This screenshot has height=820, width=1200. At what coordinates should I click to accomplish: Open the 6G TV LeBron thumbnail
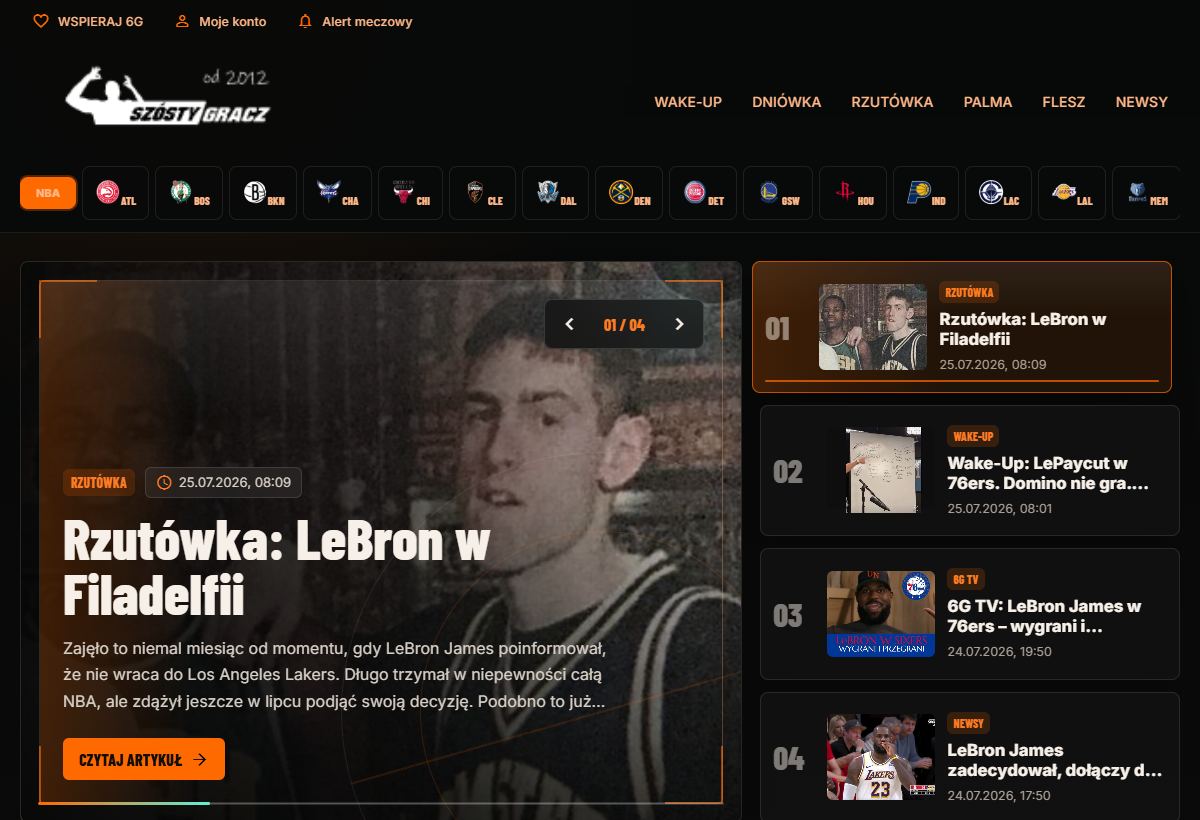[881, 614]
